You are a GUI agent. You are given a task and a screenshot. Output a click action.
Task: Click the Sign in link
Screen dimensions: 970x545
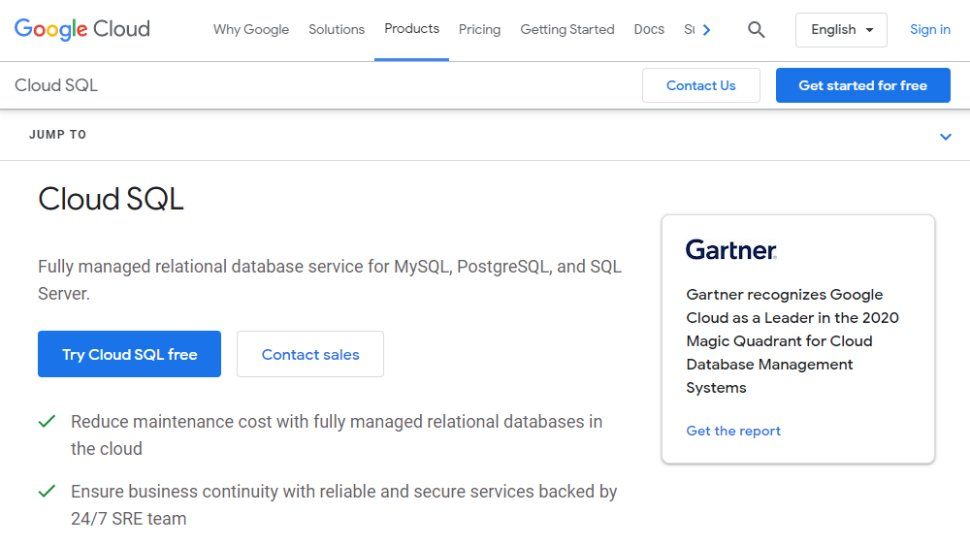pyautogui.click(x=930, y=30)
